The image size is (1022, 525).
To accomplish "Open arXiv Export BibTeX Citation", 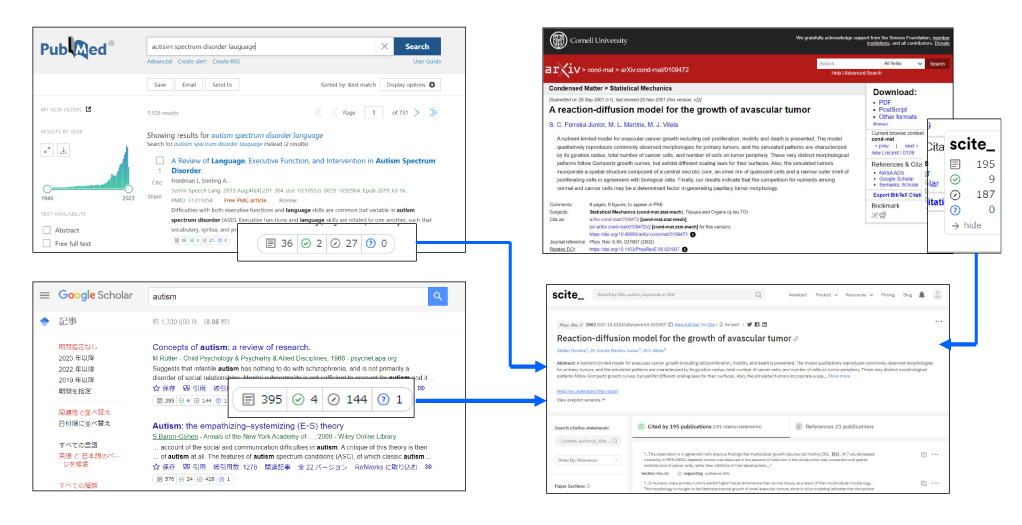I will tap(897, 194).
